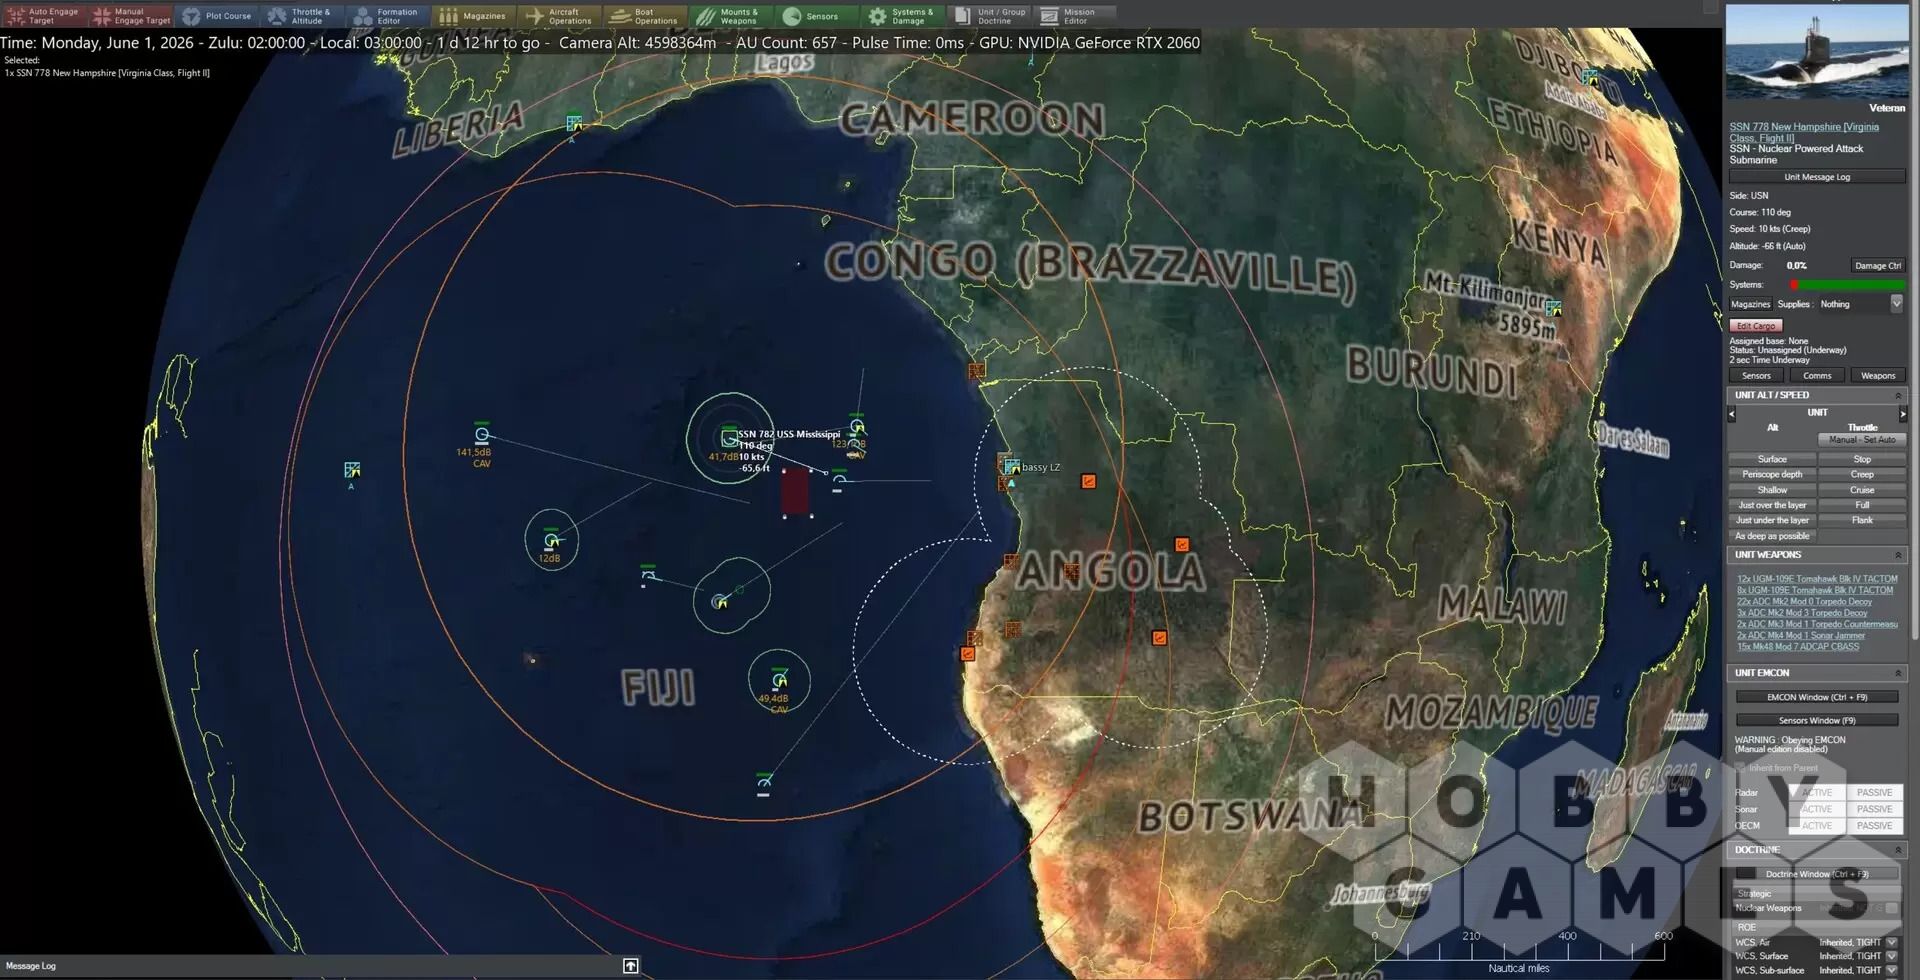Set Sonar EMCON to ACTIVE

coord(1816,809)
